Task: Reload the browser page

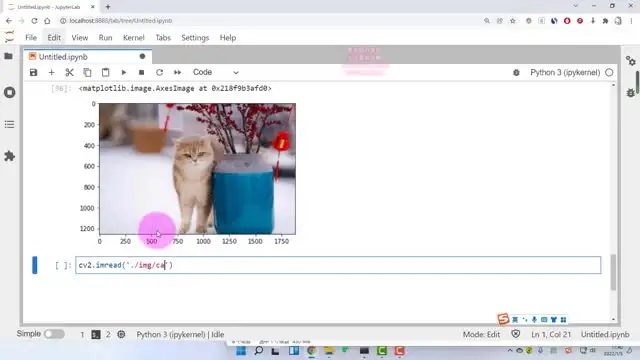Action: [x=34, y=21]
